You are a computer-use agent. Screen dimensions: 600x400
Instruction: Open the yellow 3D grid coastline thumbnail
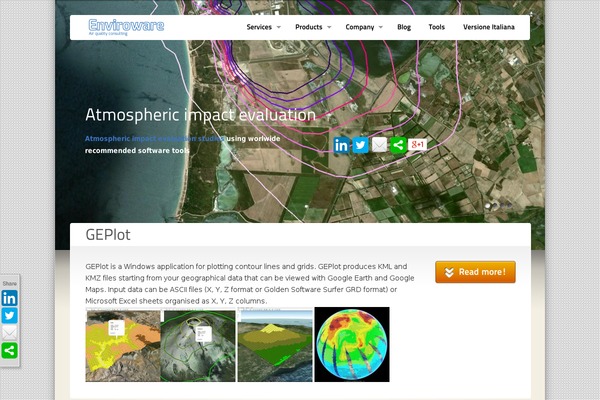tap(275, 345)
